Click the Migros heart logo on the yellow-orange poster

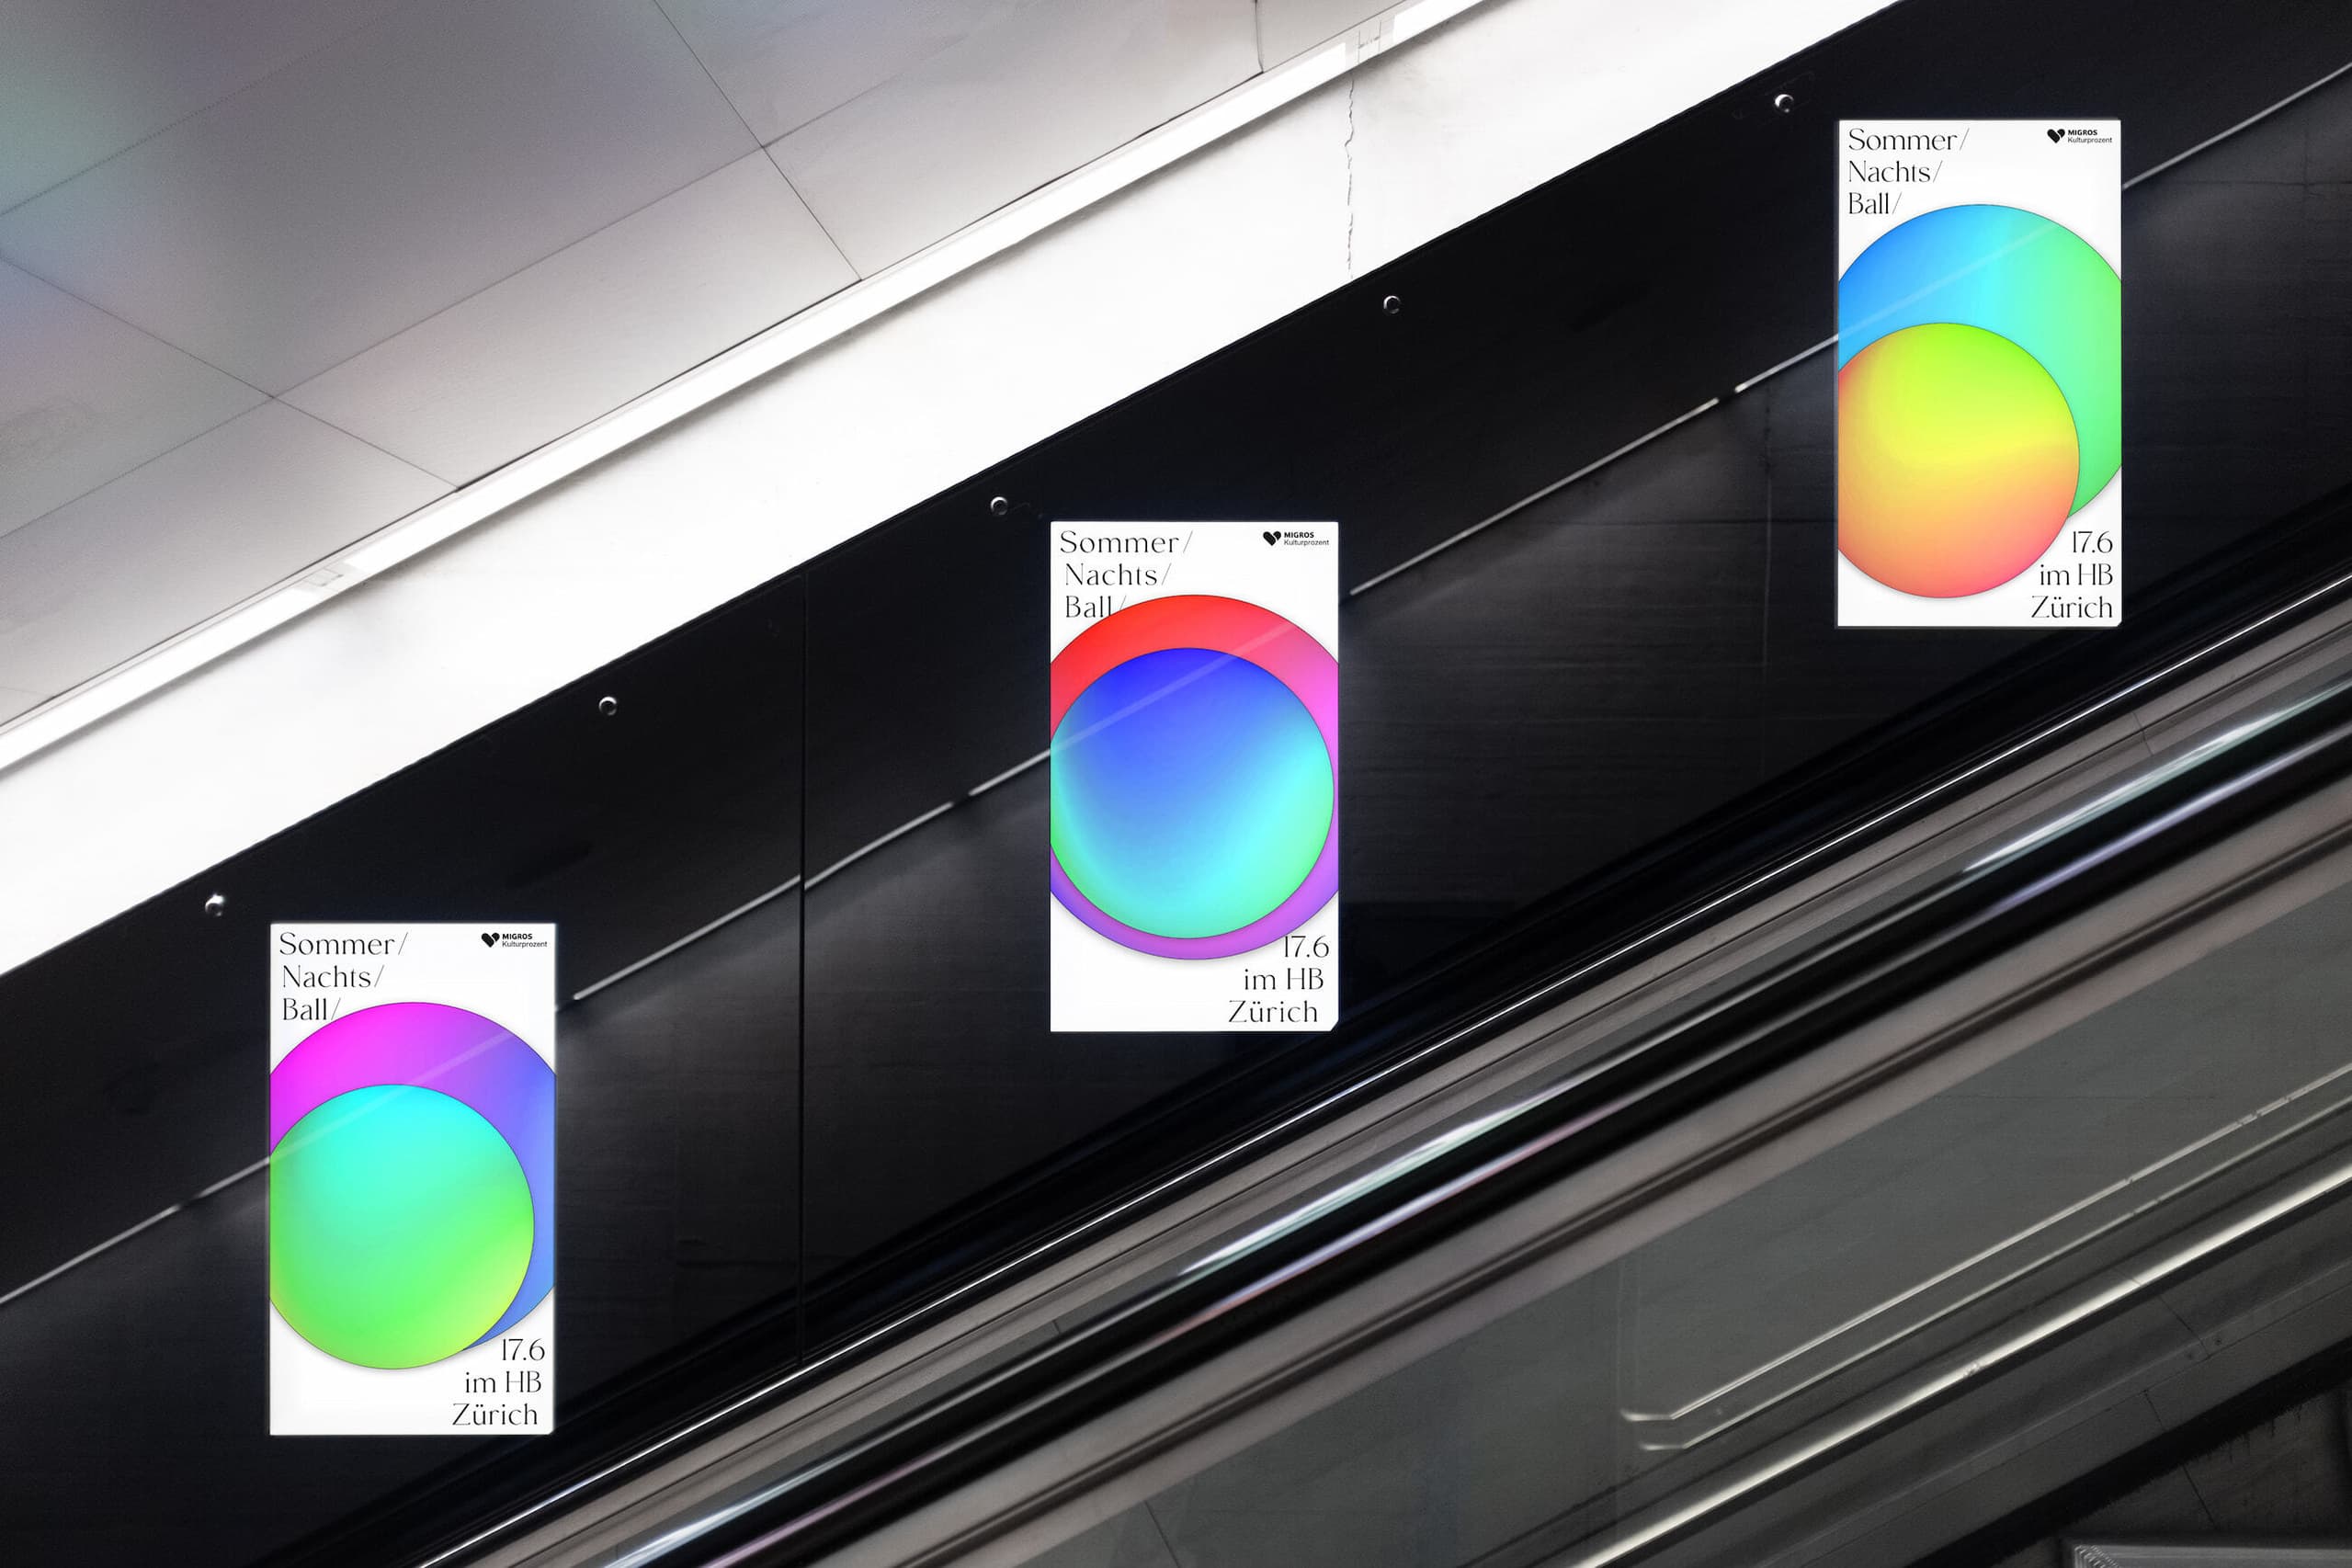click(2056, 136)
